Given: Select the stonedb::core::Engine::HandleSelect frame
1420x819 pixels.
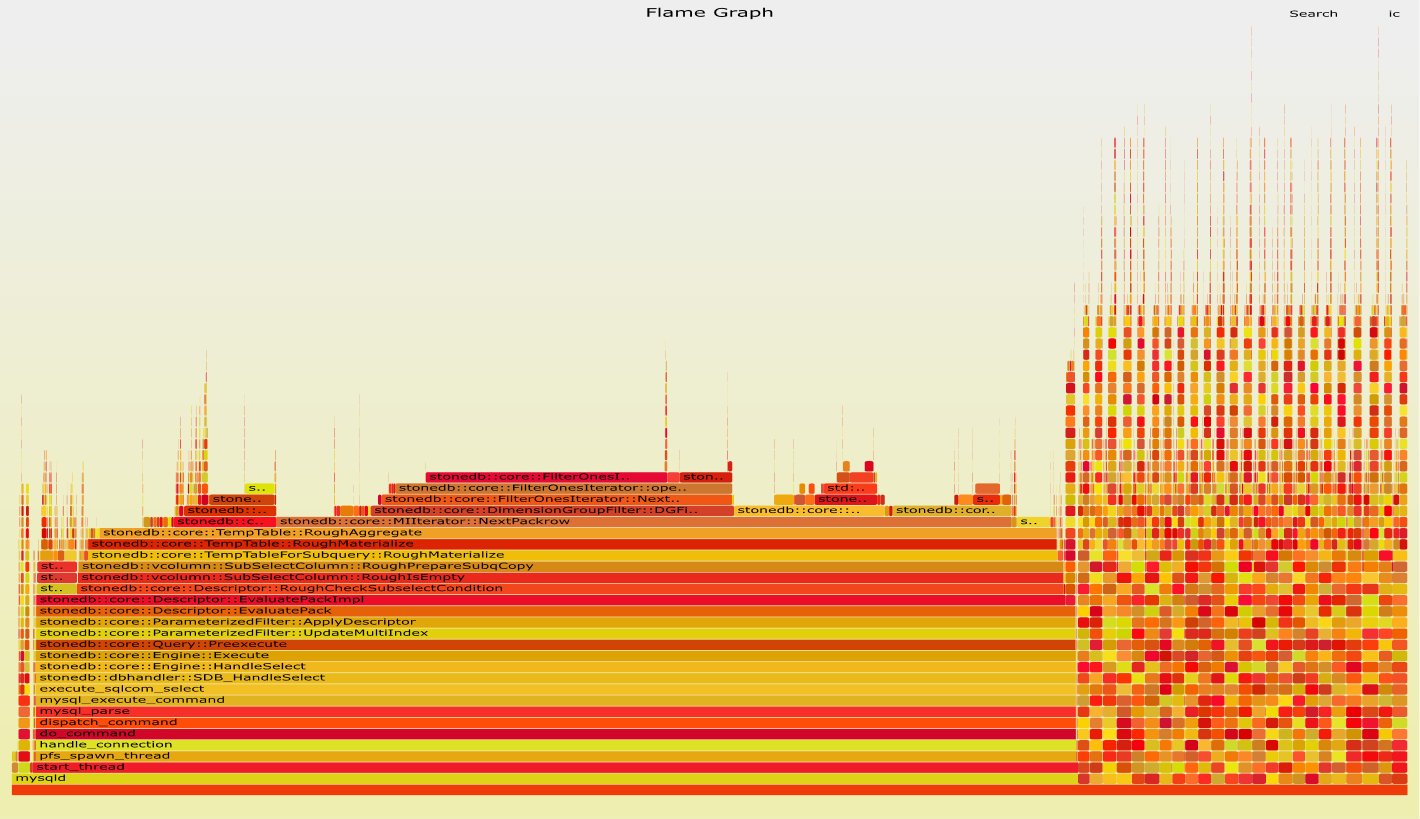Looking at the screenshot, I should (x=556, y=667).
